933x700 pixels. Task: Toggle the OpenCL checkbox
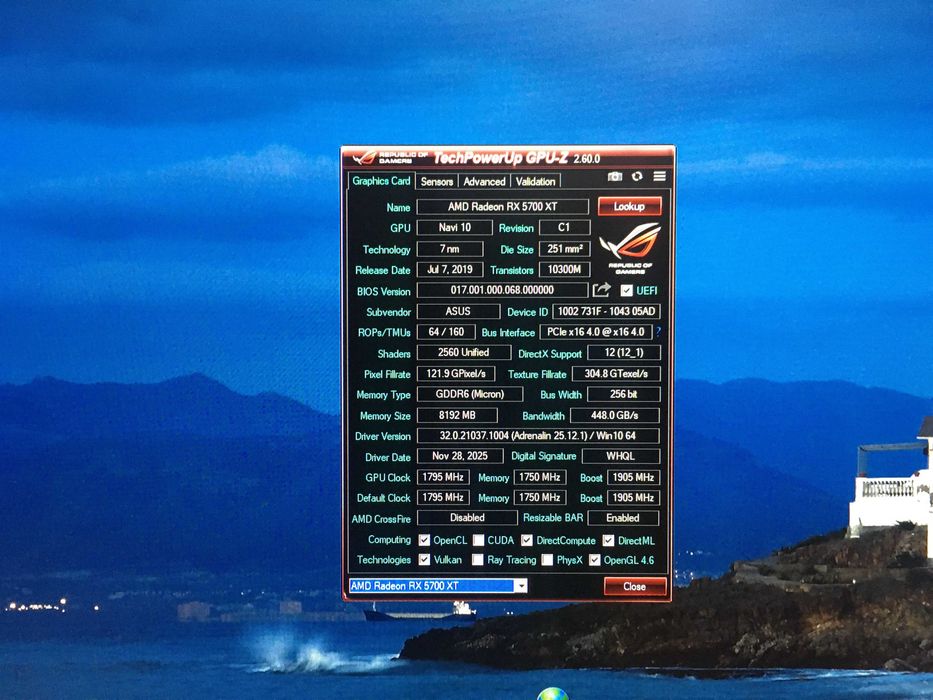click(424, 540)
